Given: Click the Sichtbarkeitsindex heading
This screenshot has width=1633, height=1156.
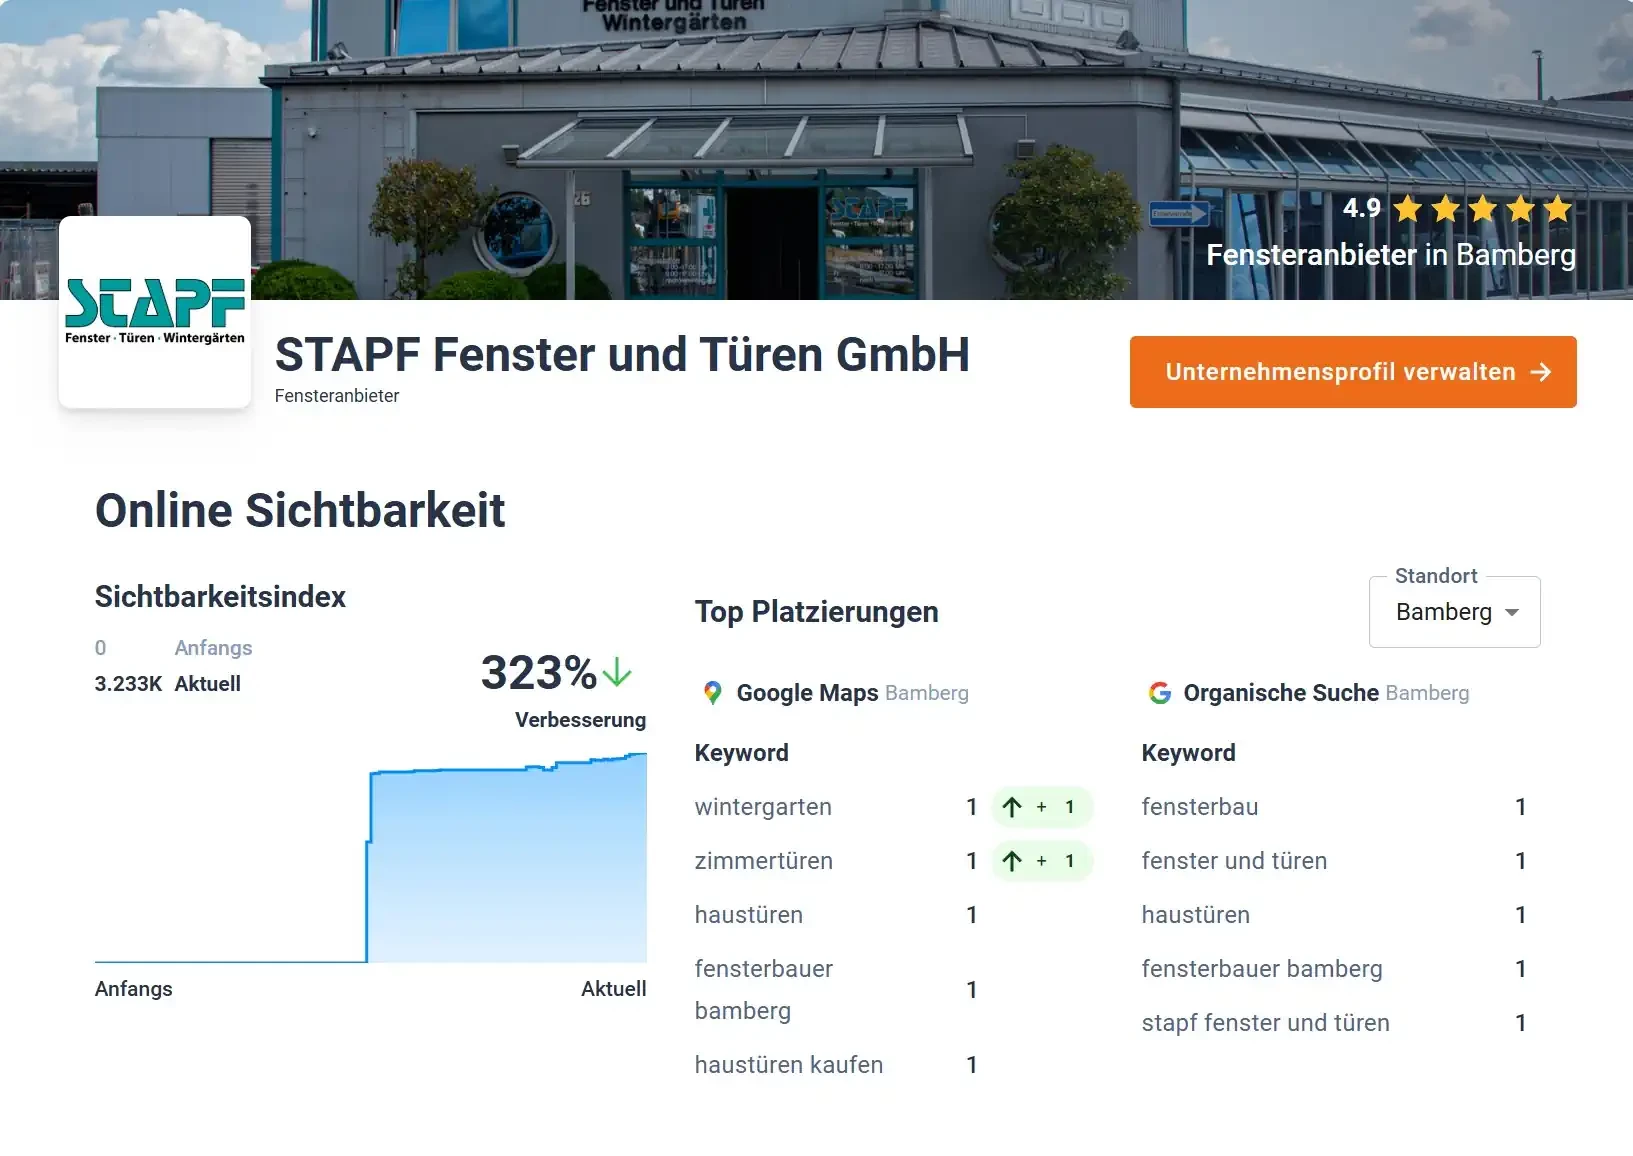Looking at the screenshot, I should 220,597.
